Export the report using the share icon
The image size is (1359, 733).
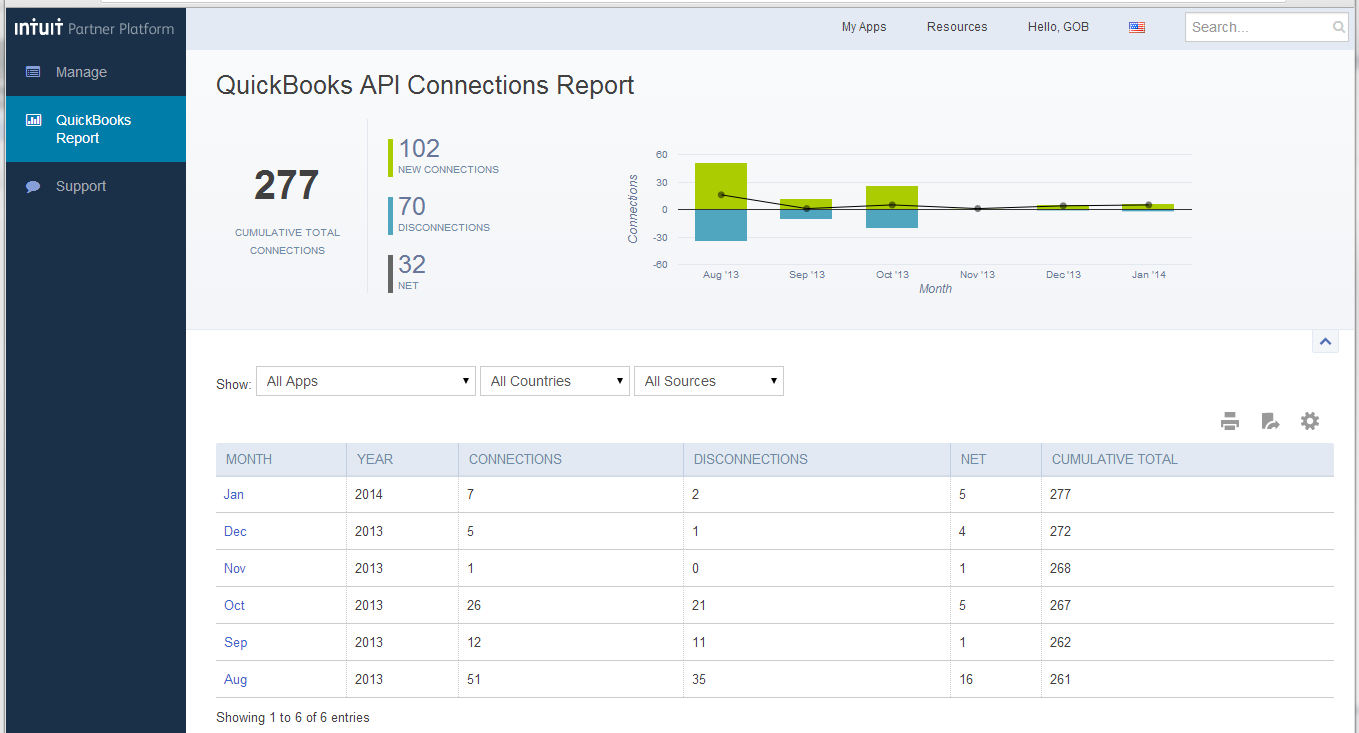tap(1270, 421)
